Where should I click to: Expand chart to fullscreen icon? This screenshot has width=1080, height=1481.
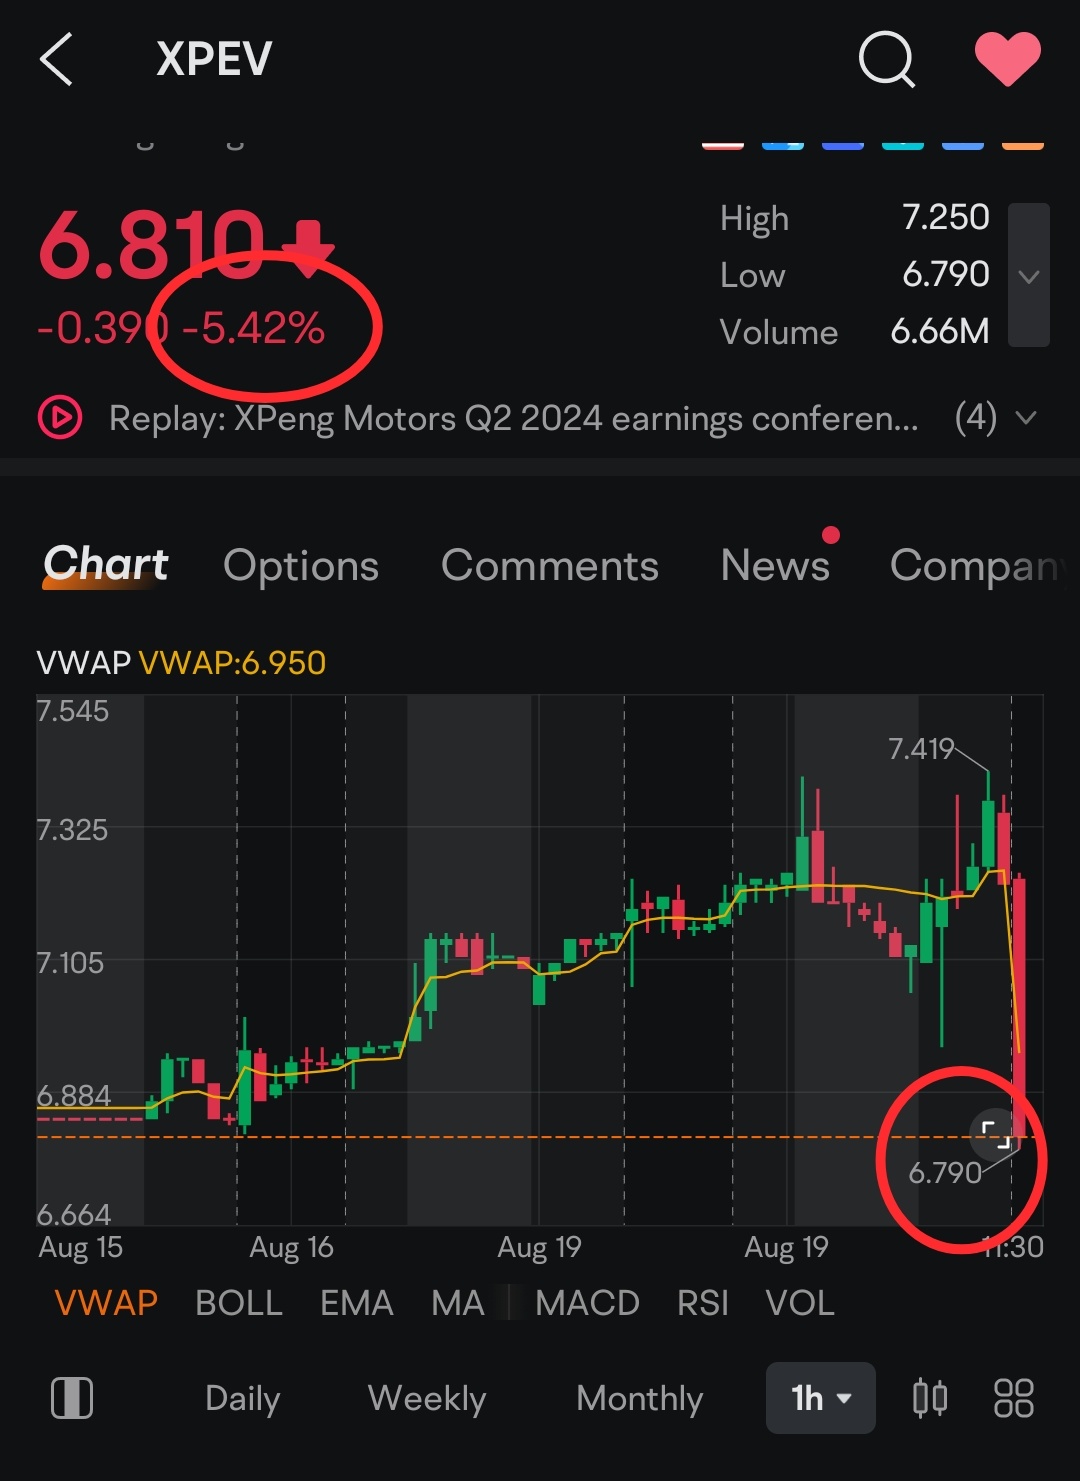click(994, 1135)
